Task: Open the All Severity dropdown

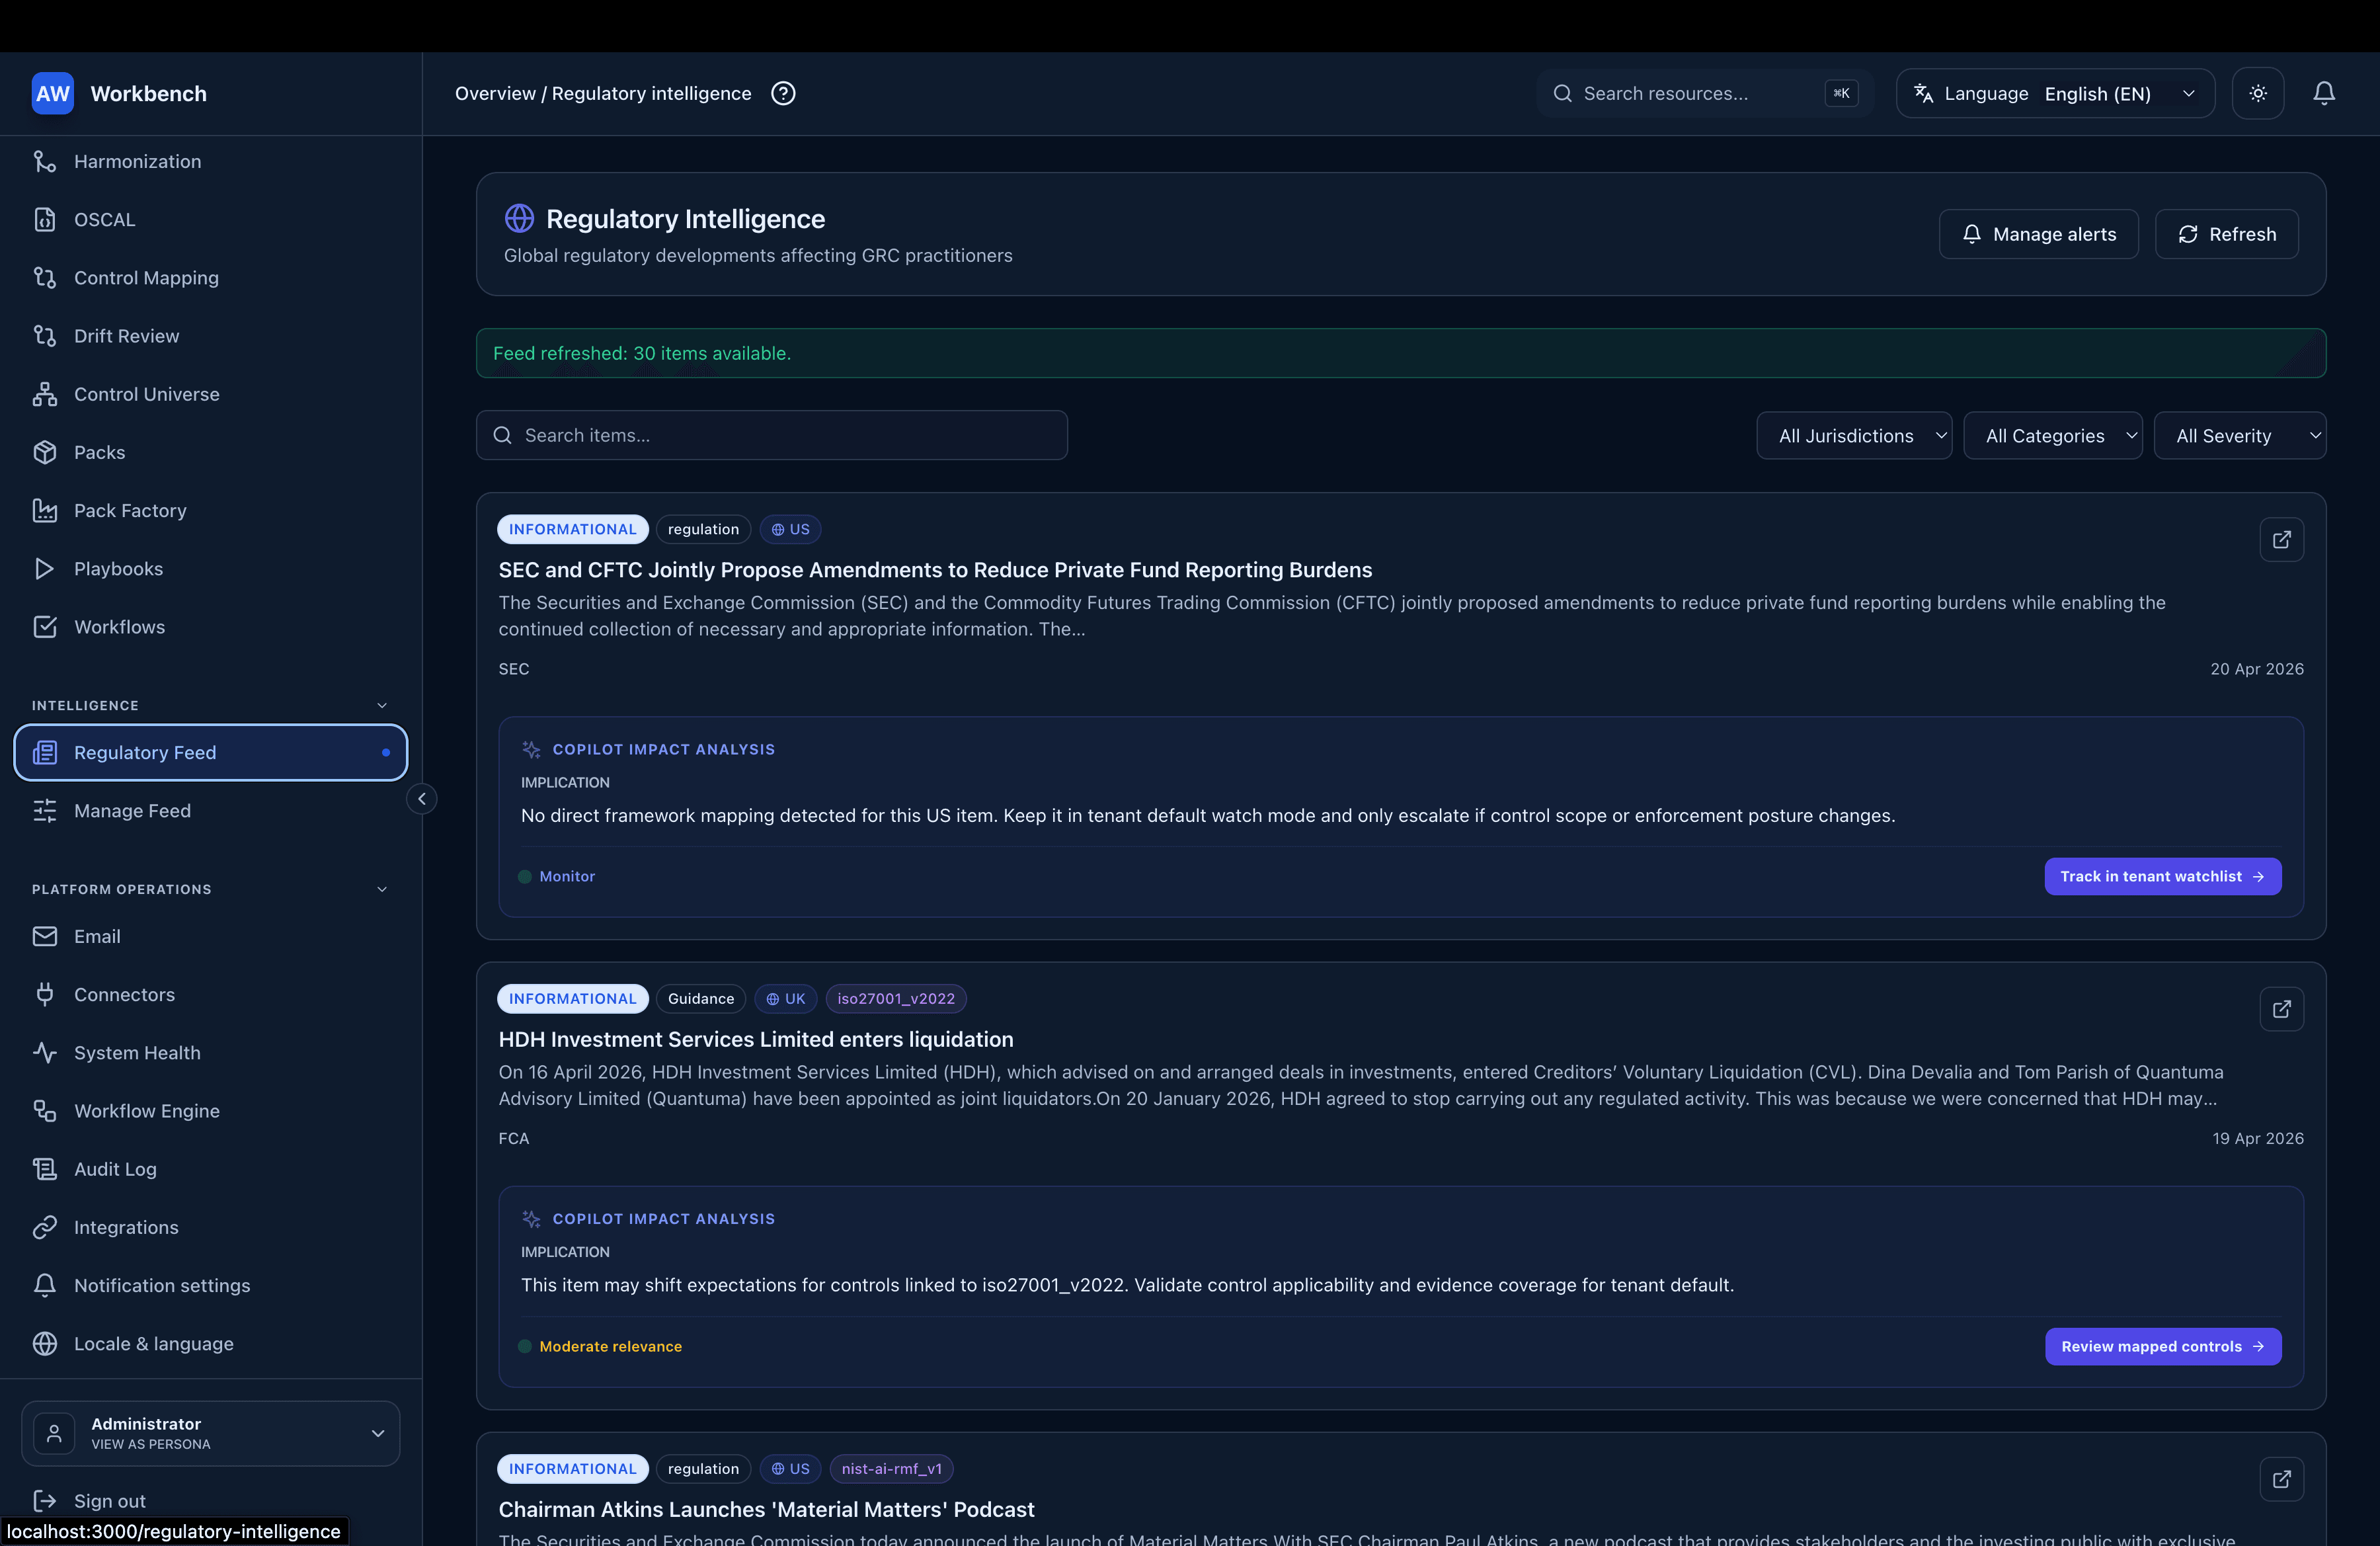Action: point(2239,436)
